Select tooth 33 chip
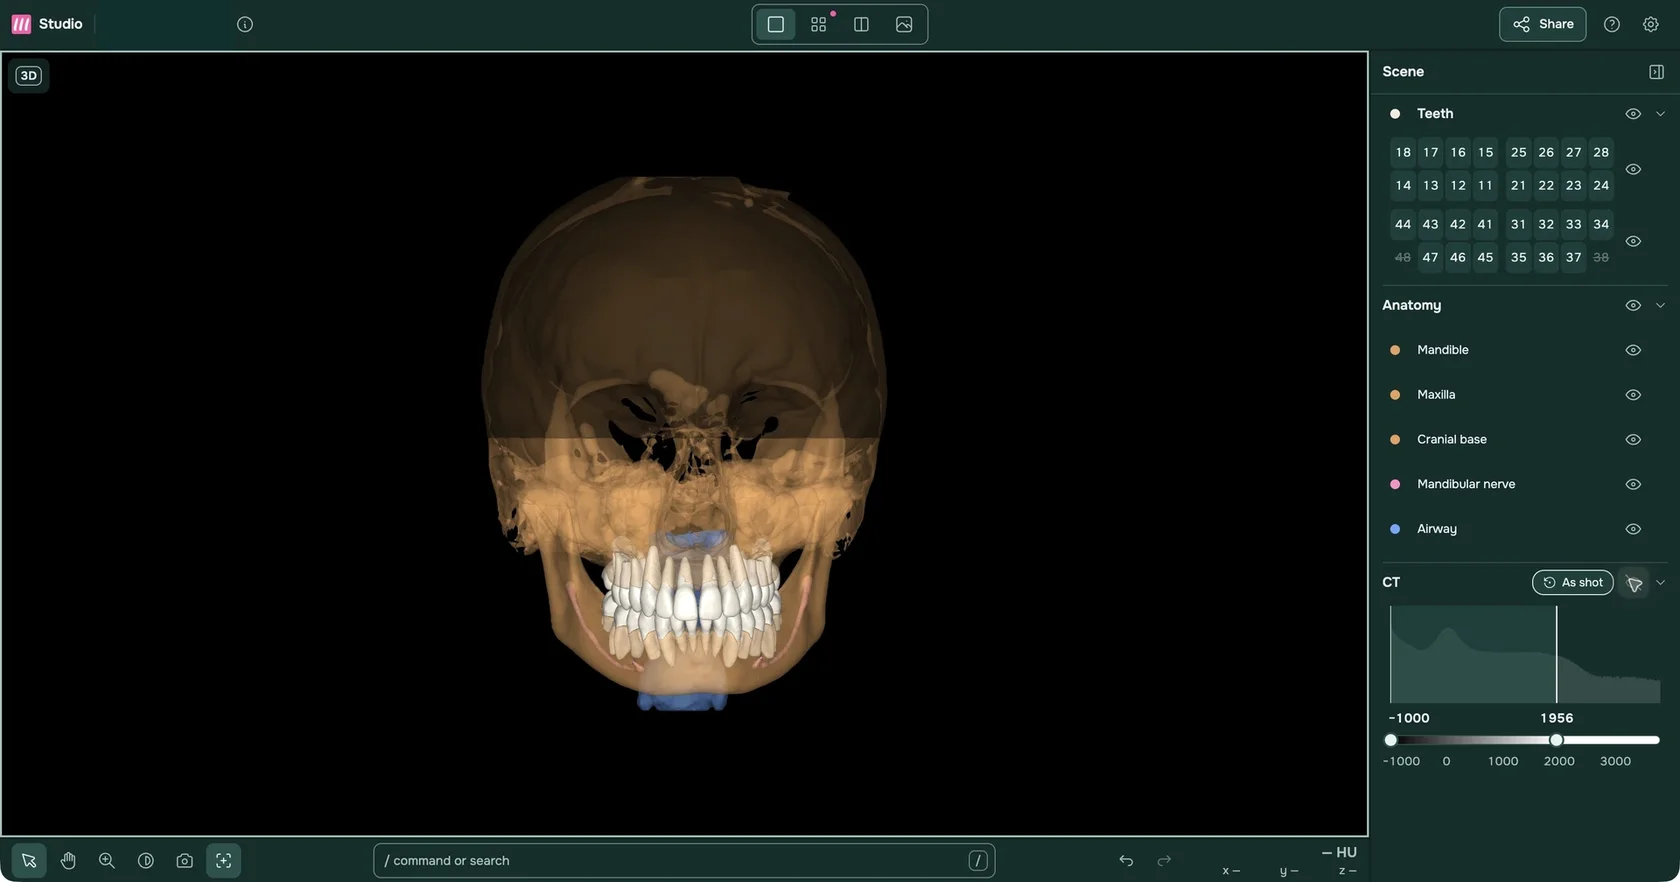The width and height of the screenshot is (1680, 882). pos(1573,224)
